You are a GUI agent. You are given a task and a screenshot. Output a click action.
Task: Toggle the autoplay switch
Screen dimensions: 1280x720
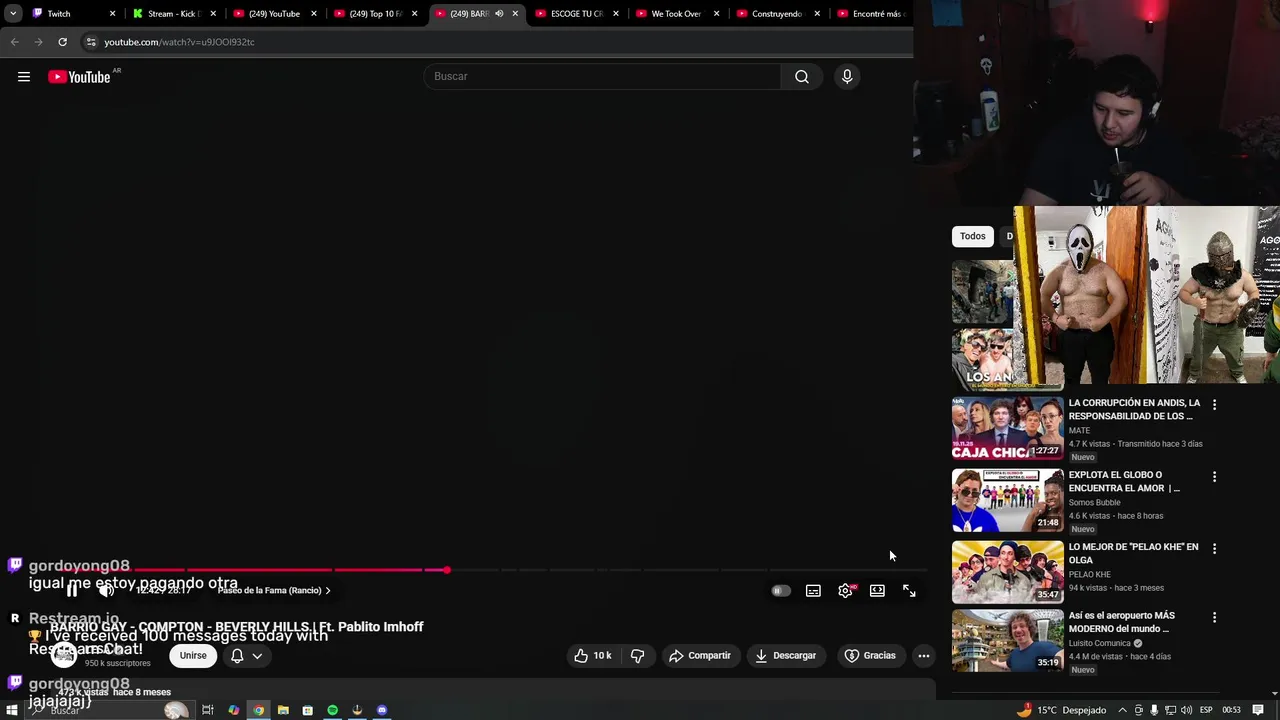point(781,591)
